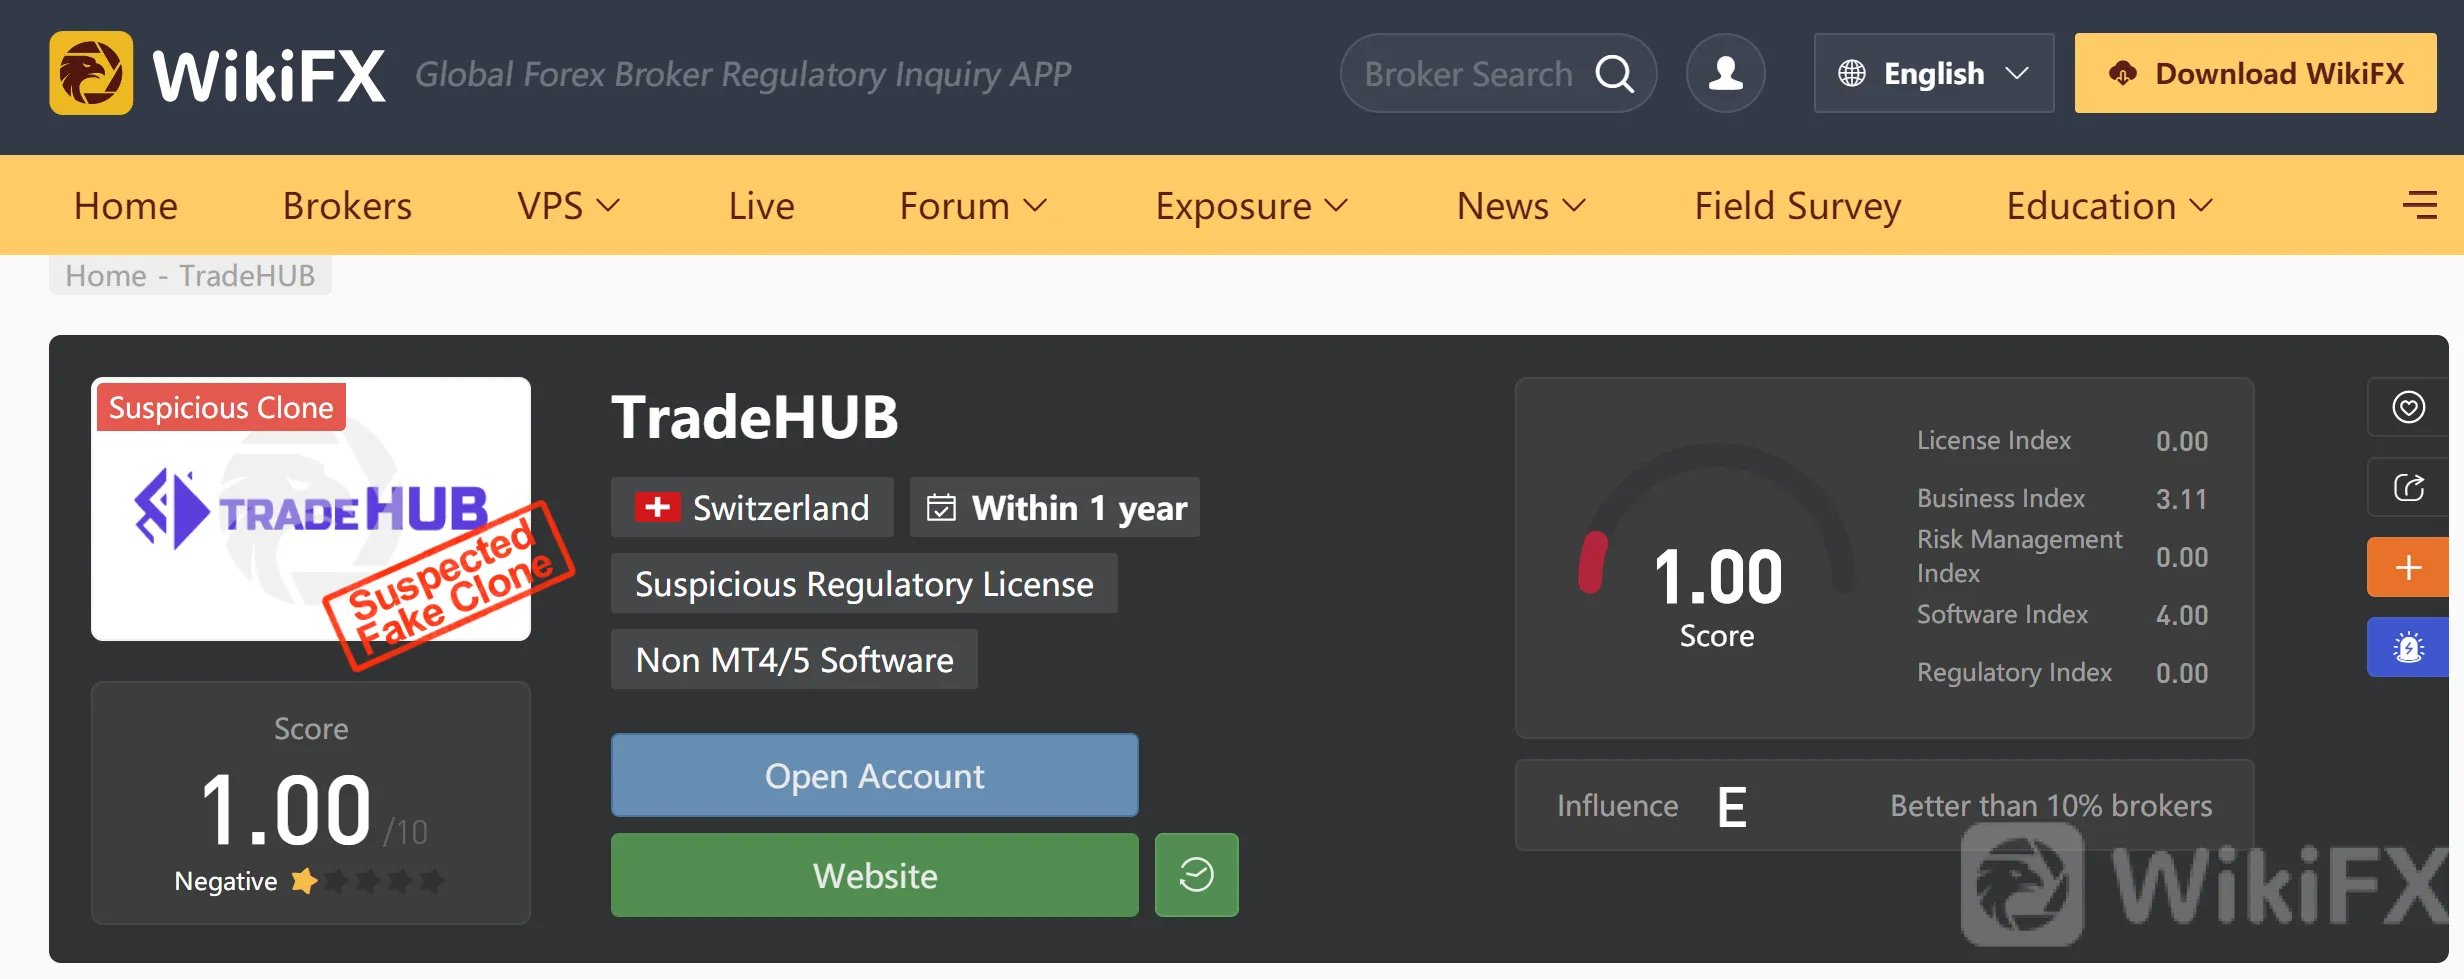Click the green refresh icon beside Website

(1196, 875)
